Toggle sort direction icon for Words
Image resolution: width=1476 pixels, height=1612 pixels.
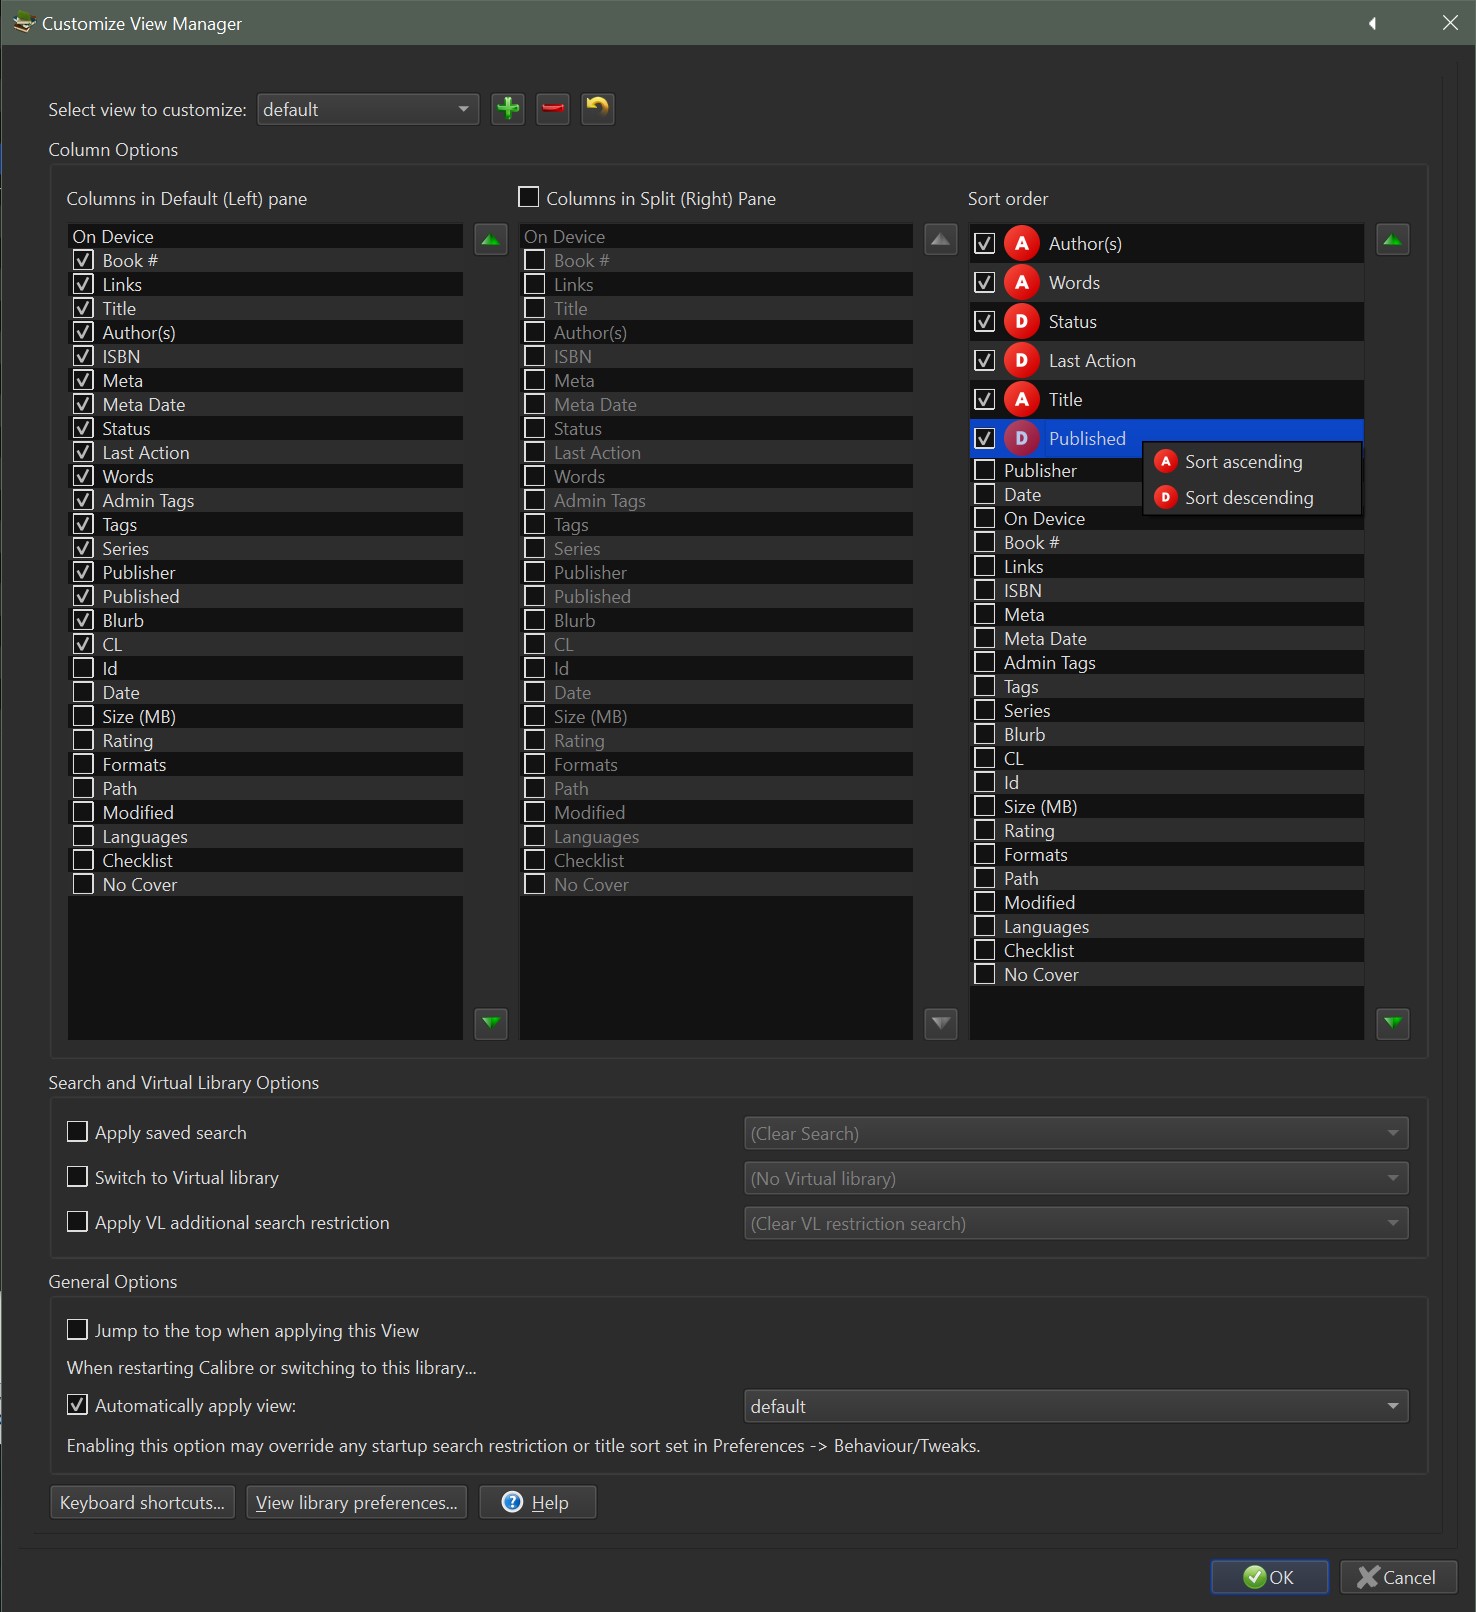pos(1021,283)
